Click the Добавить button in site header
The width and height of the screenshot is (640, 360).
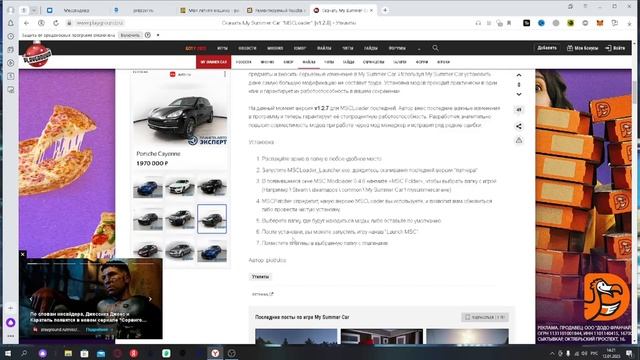pos(547,48)
